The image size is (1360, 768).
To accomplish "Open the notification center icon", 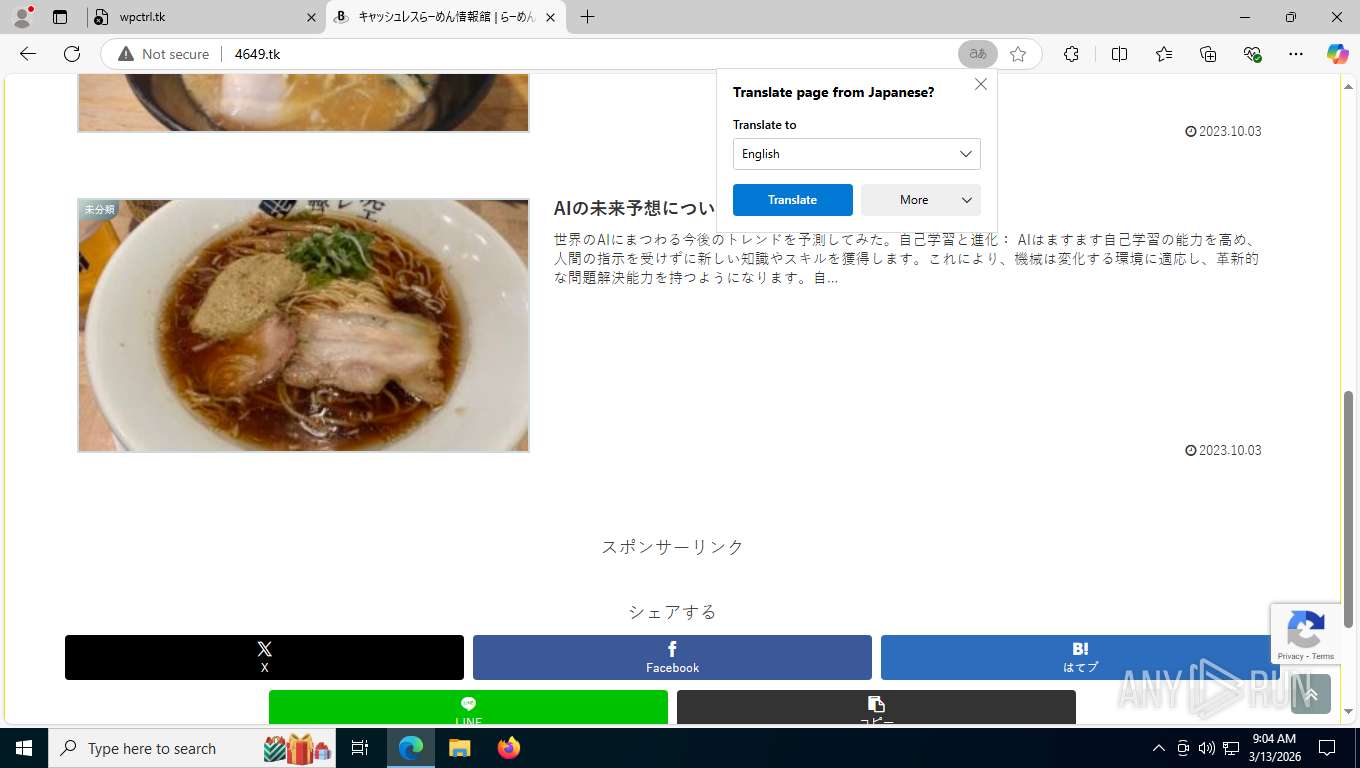I will [x=1327, y=748].
